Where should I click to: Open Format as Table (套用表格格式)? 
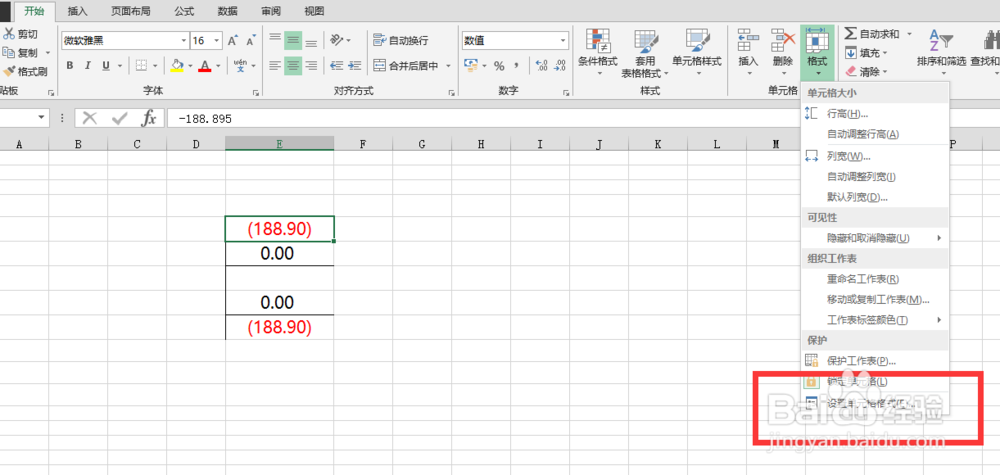point(646,52)
